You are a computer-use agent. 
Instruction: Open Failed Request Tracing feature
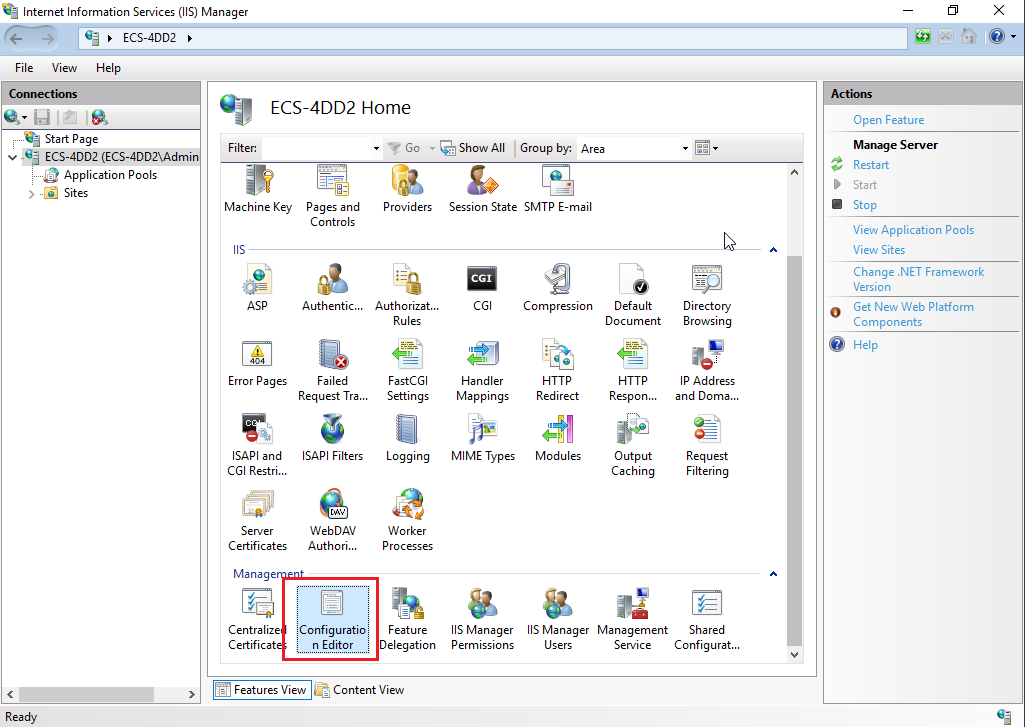point(332,370)
